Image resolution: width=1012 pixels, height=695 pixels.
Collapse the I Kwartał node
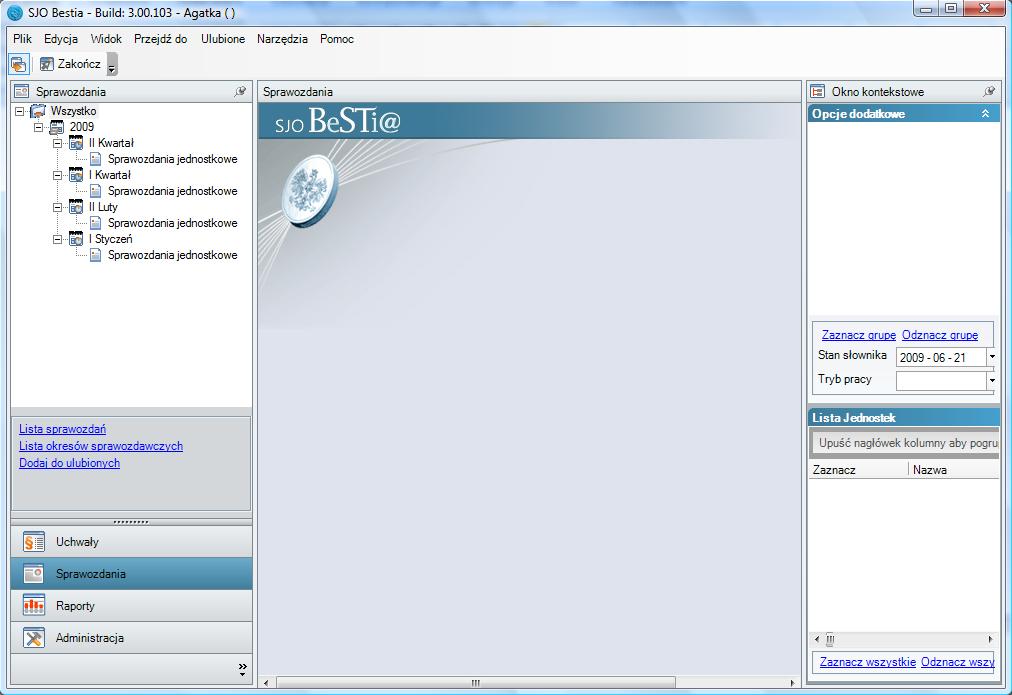57,175
